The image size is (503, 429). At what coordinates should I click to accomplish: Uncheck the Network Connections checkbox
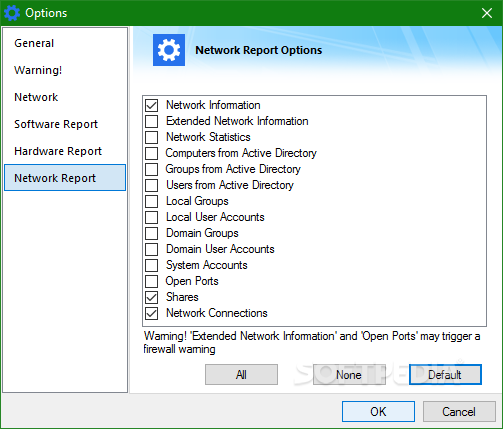click(x=152, y=313)
